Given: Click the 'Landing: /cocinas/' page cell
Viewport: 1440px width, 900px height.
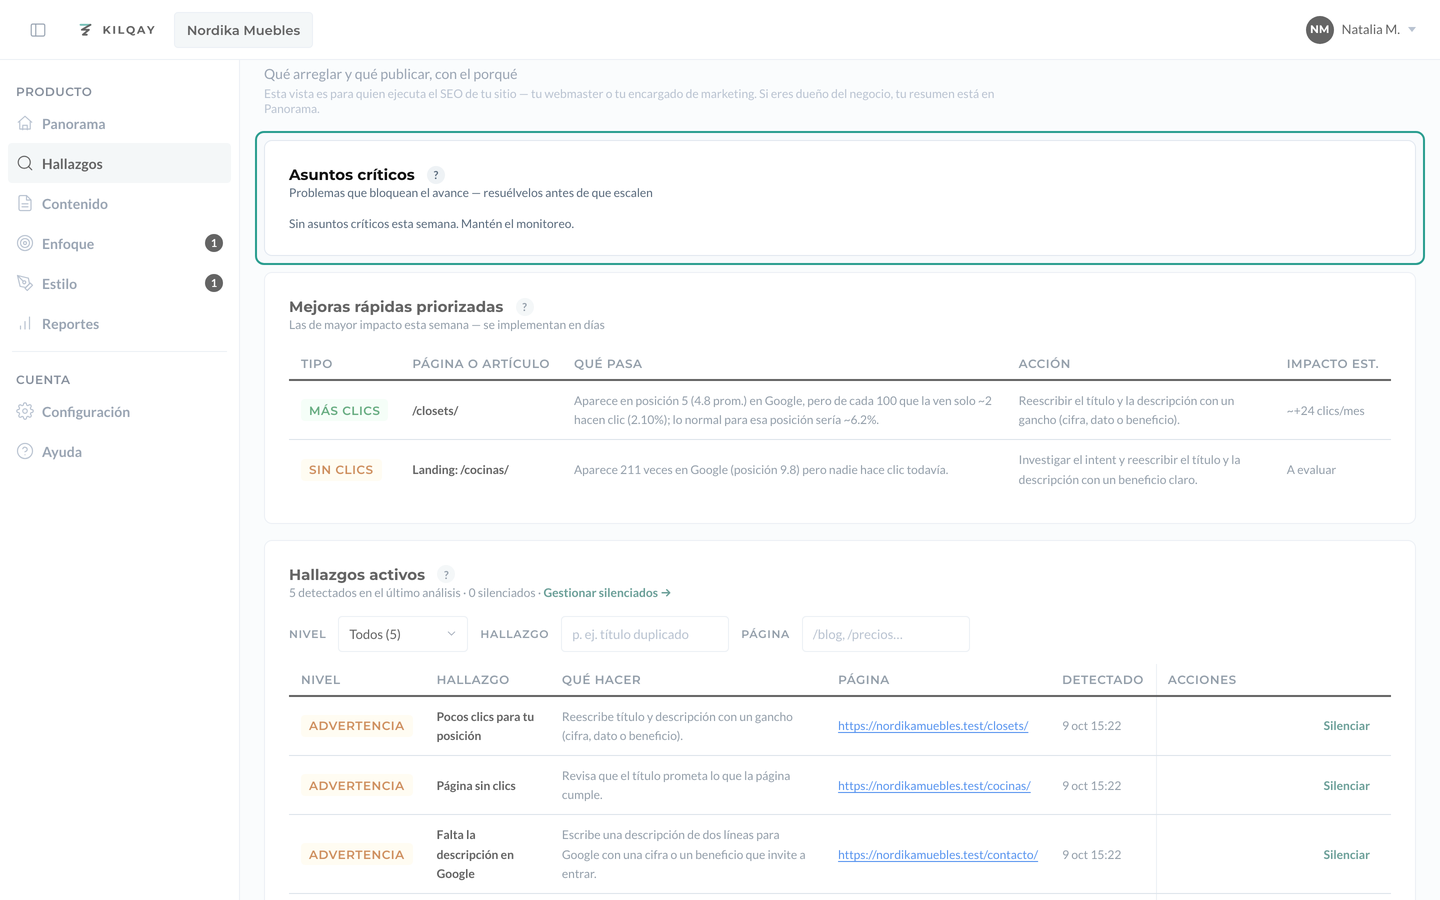Looking at the screenshot, I should (460, 470).
